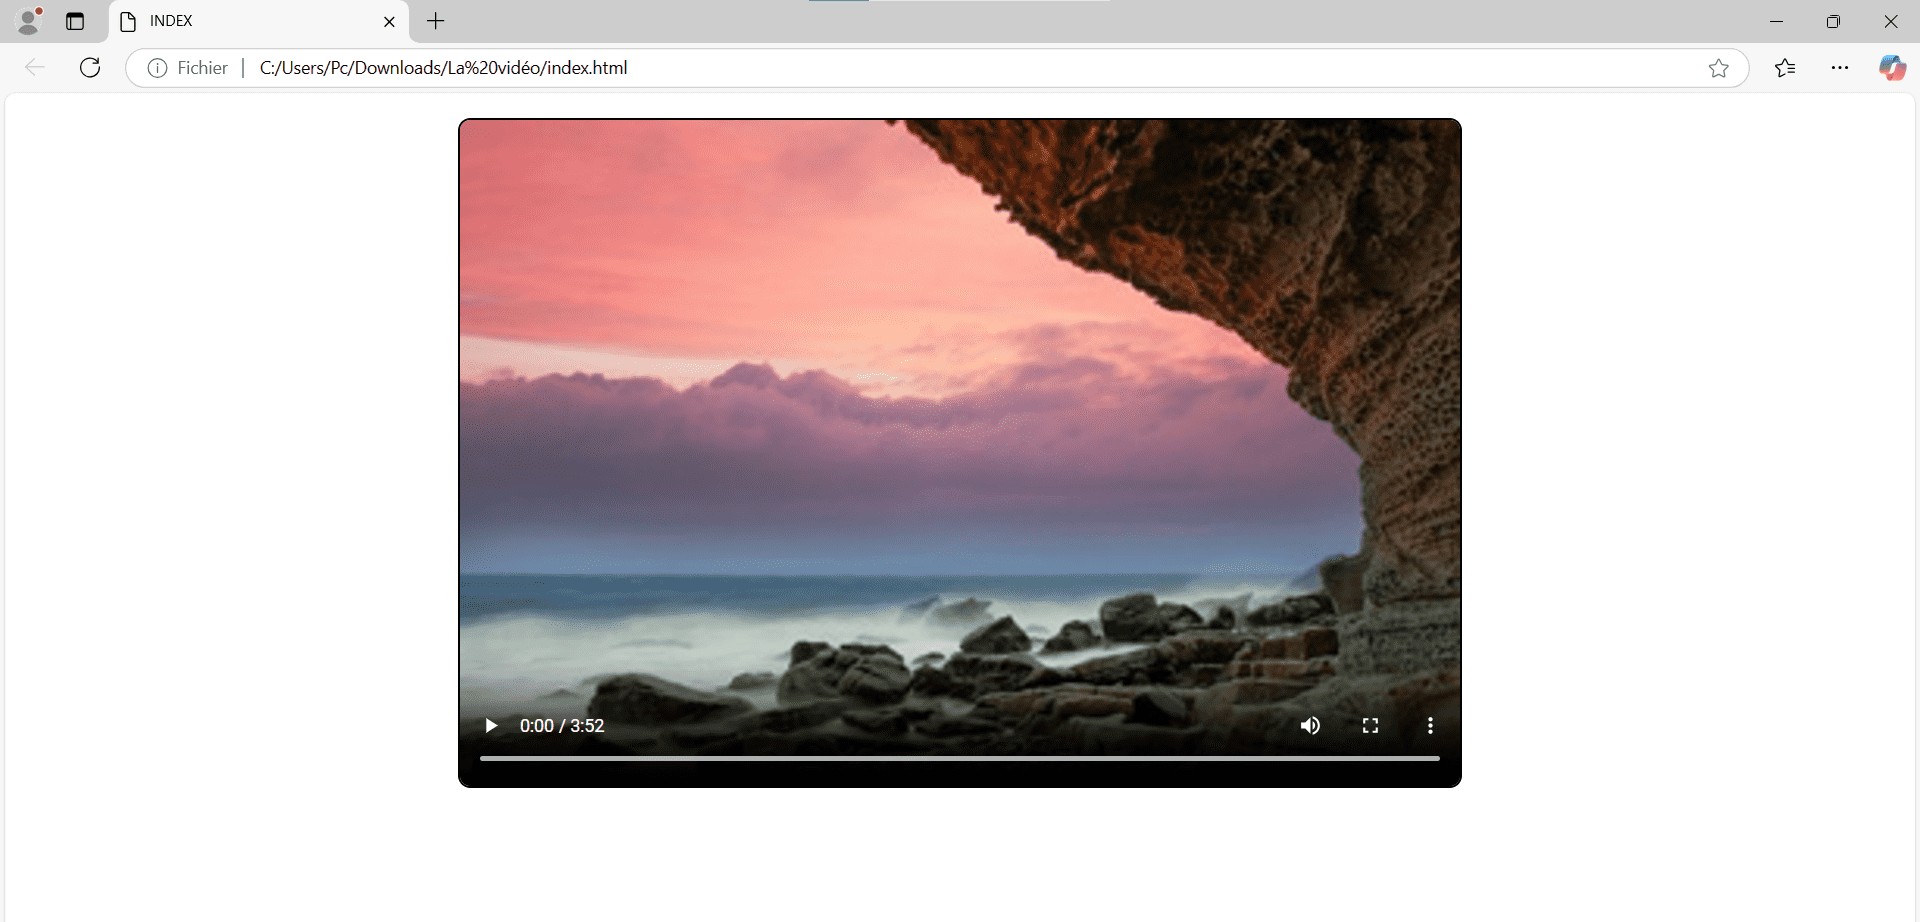1920x922 pixels.
Task: Open a new tab
Action: tap(436, 21)
